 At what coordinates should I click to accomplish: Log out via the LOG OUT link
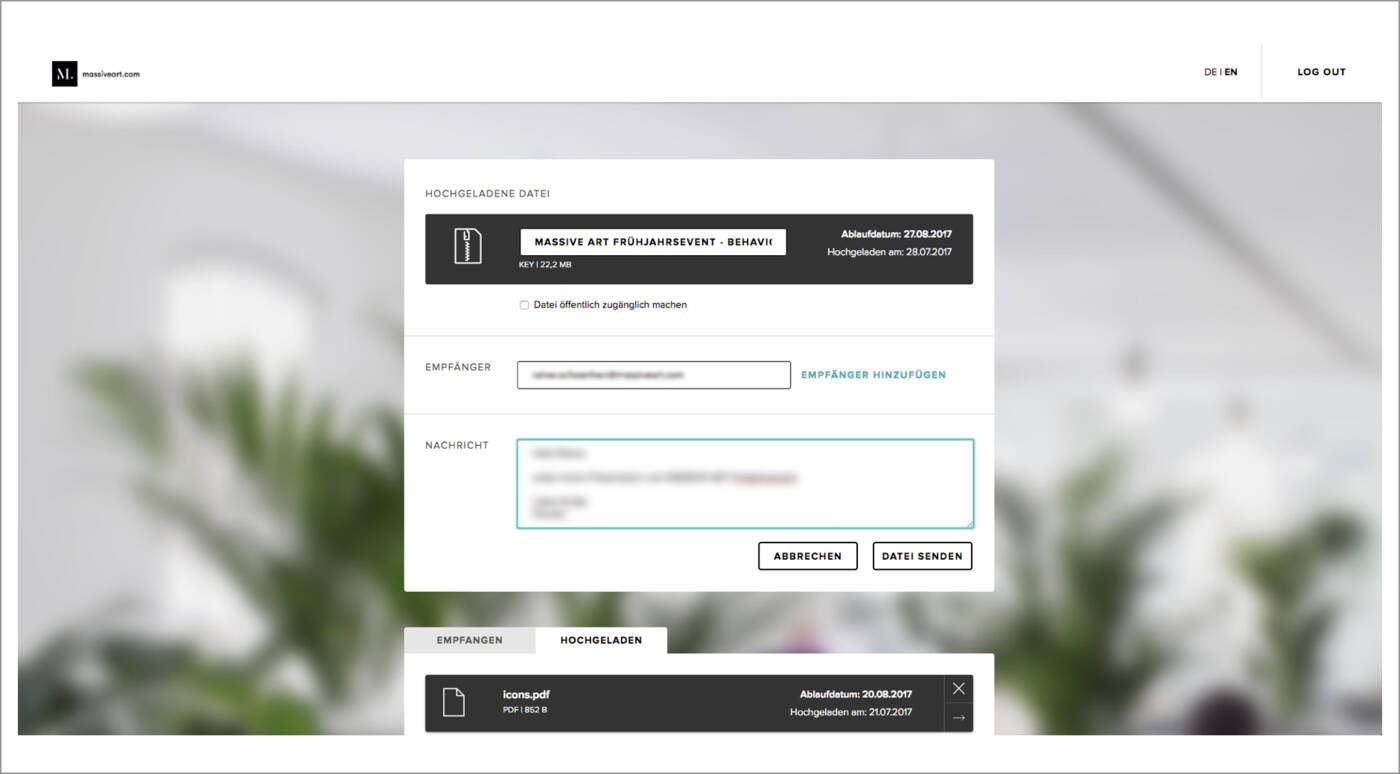tap(1321, 72)
